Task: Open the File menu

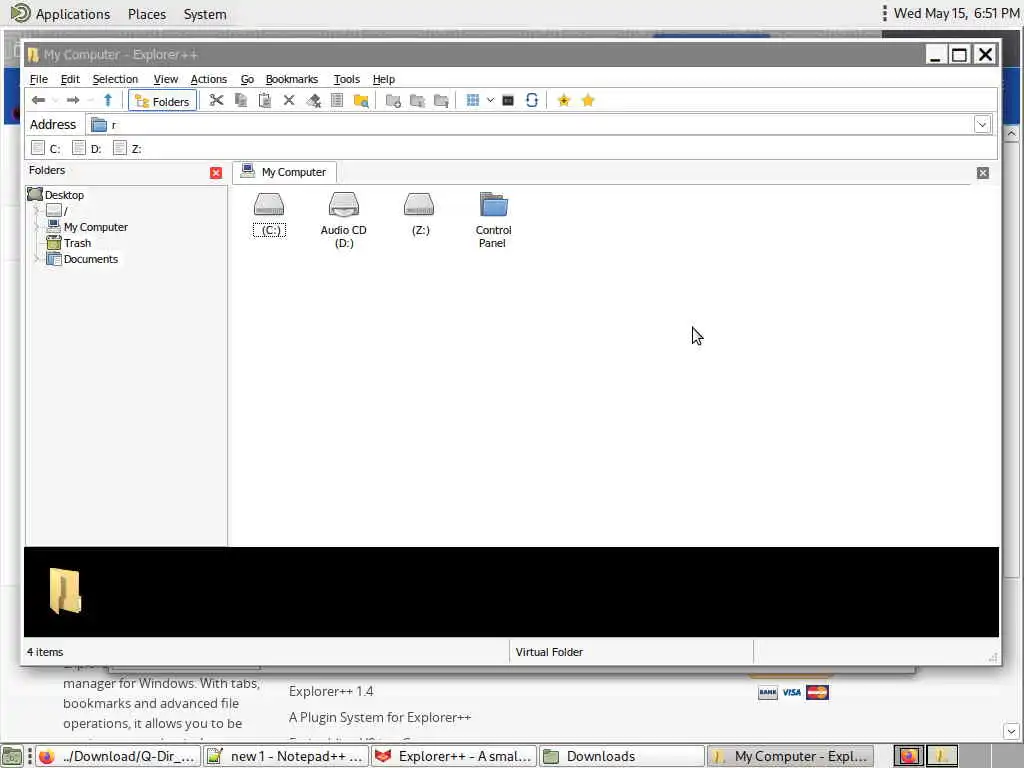Action: [x=39, y=79]
